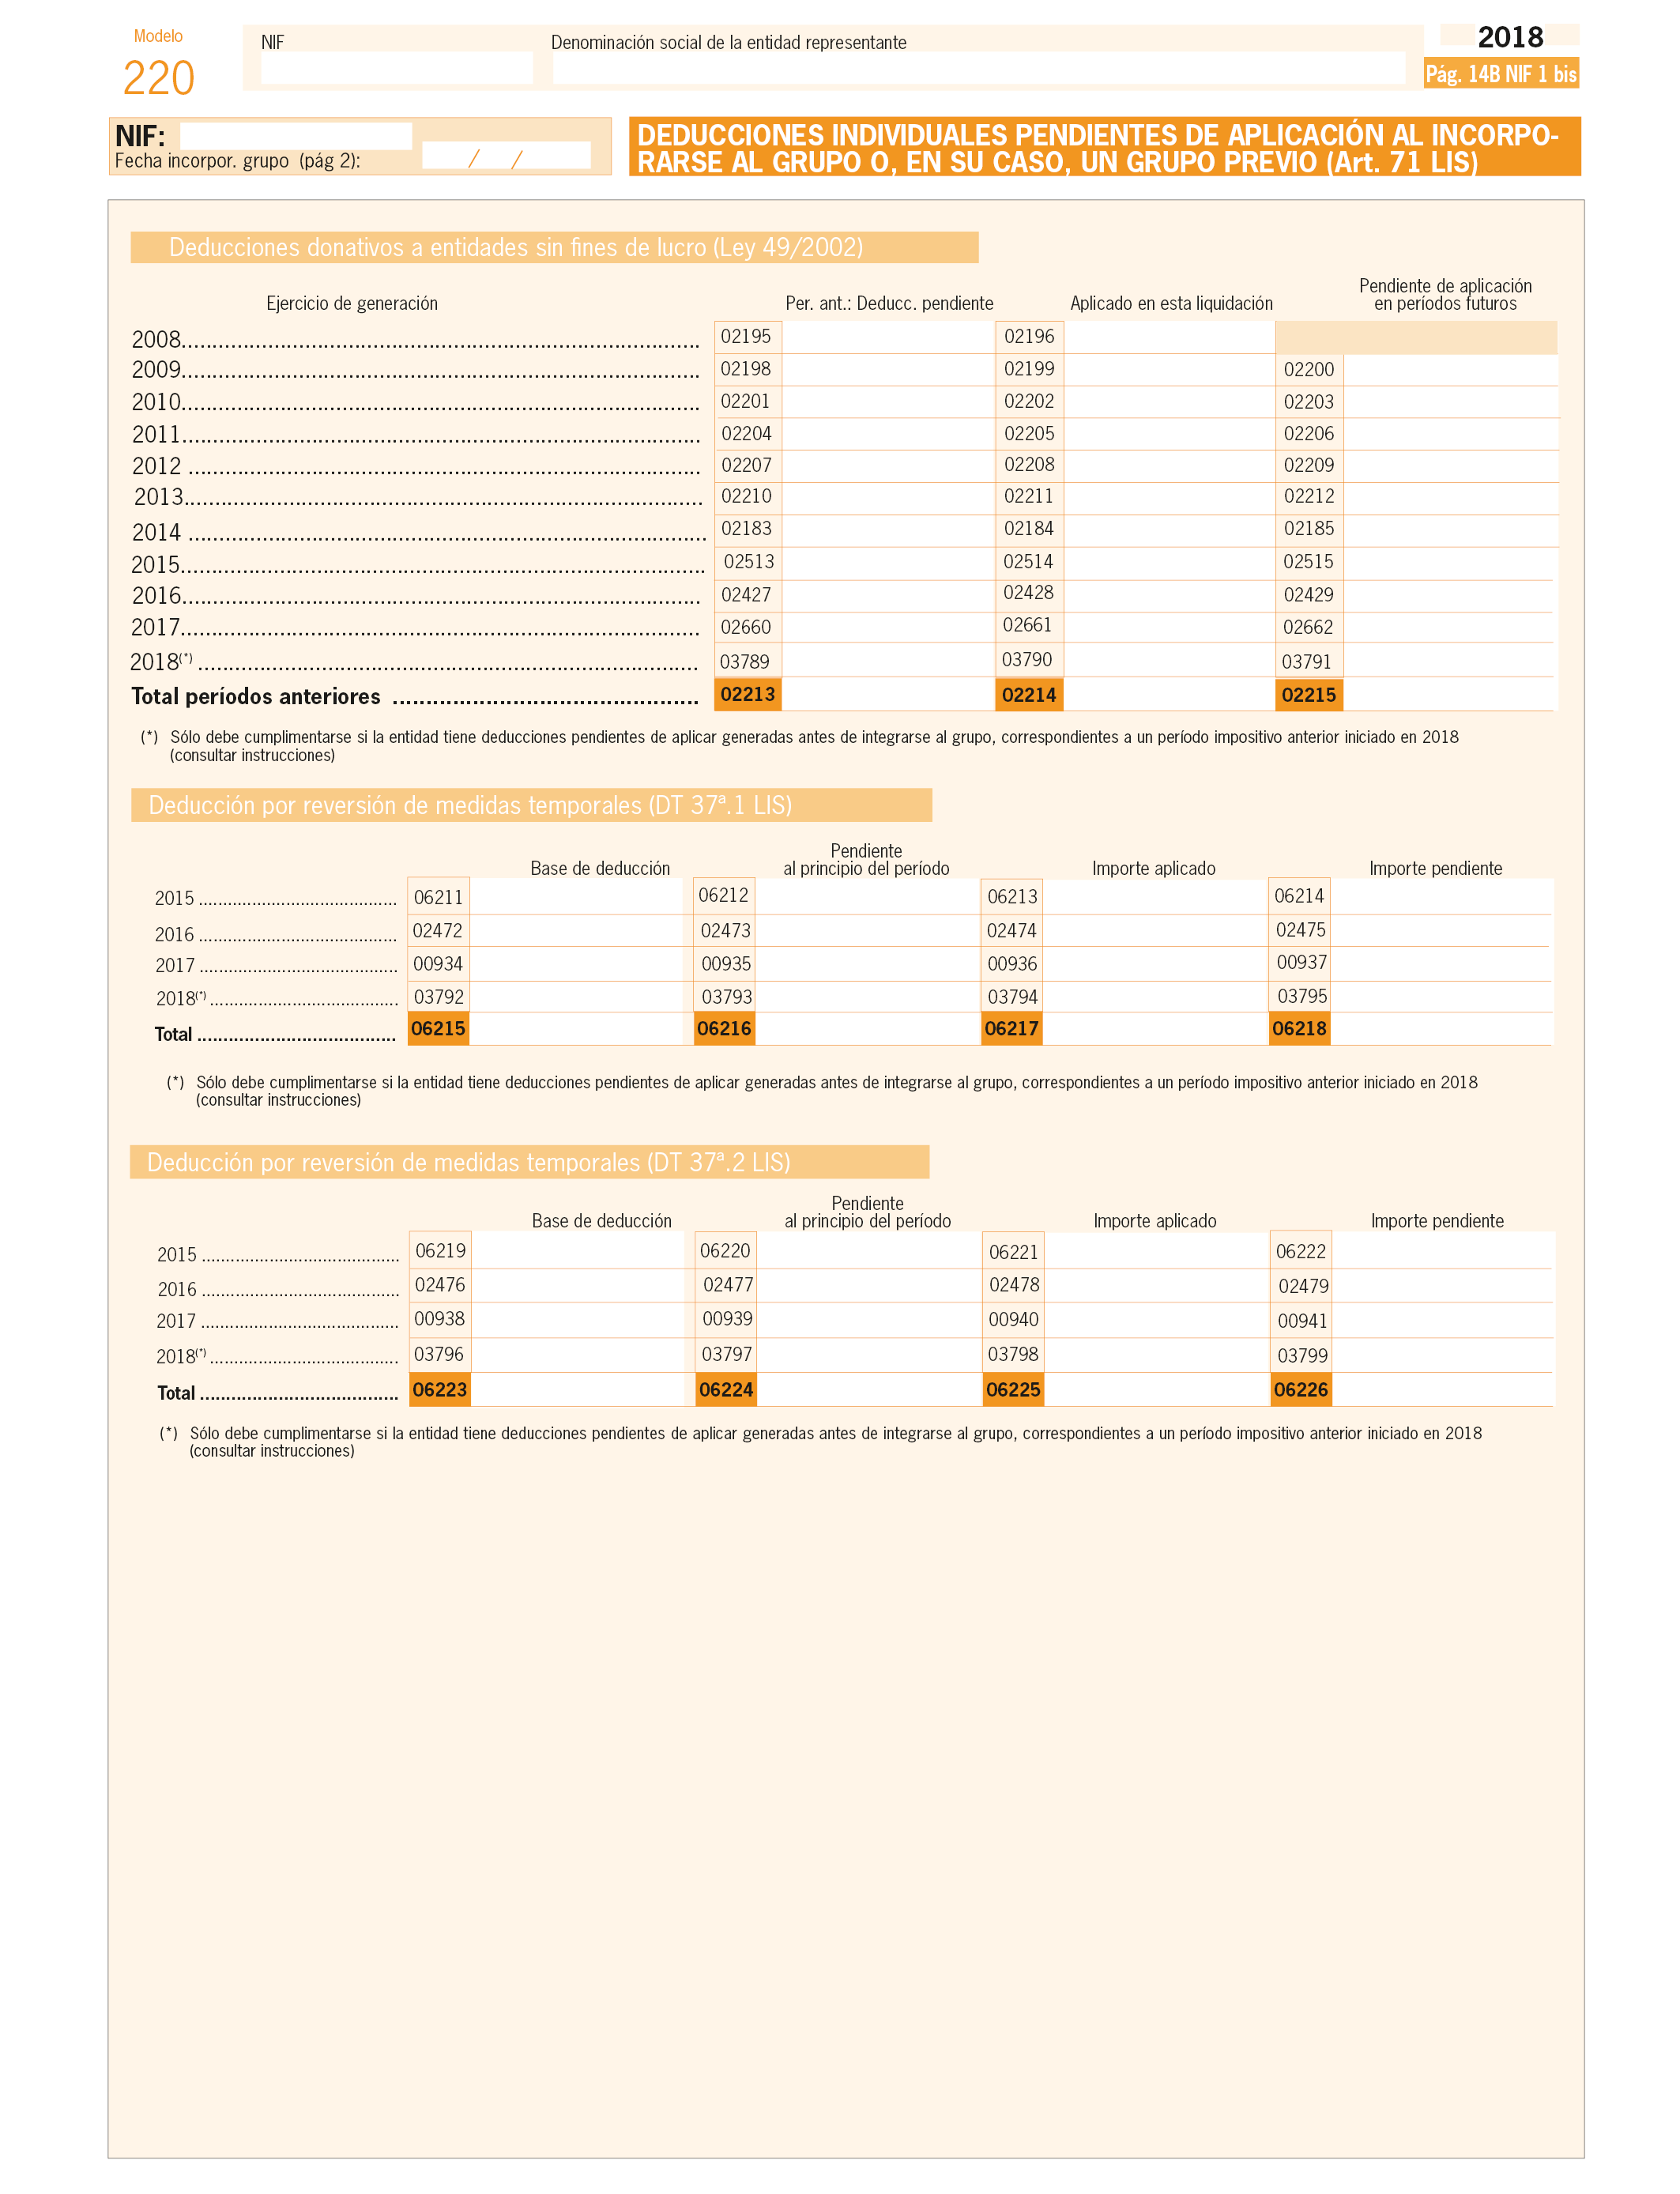Click total field for box 06225

coord(1157,1390)
